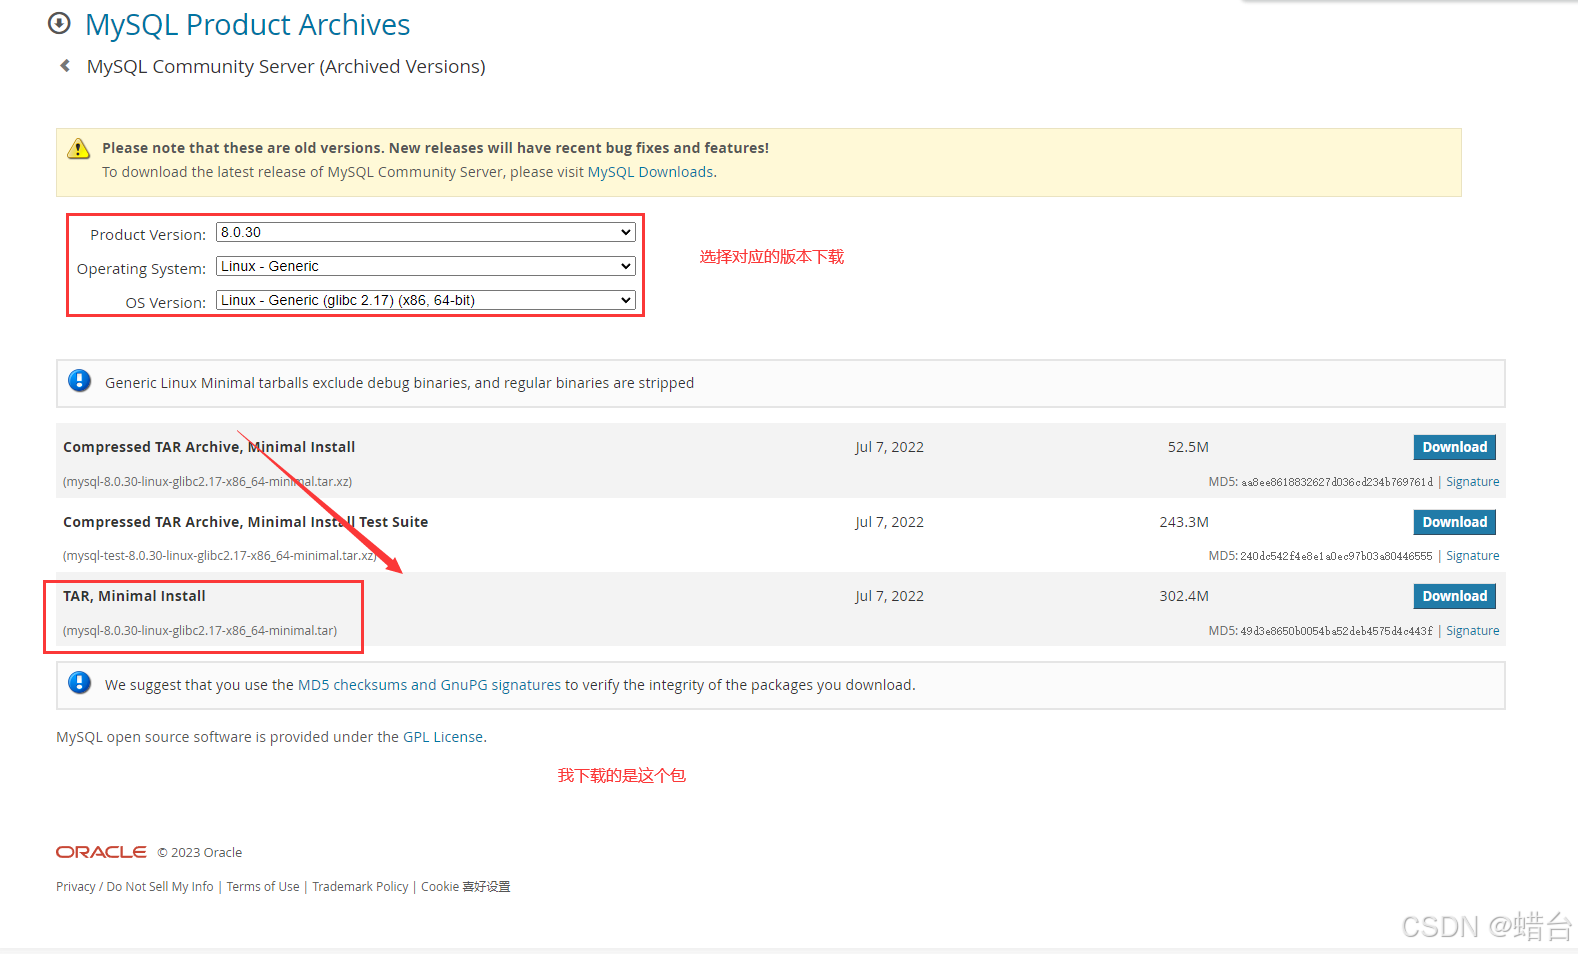Click the Product Version label

tap(148, 235)
